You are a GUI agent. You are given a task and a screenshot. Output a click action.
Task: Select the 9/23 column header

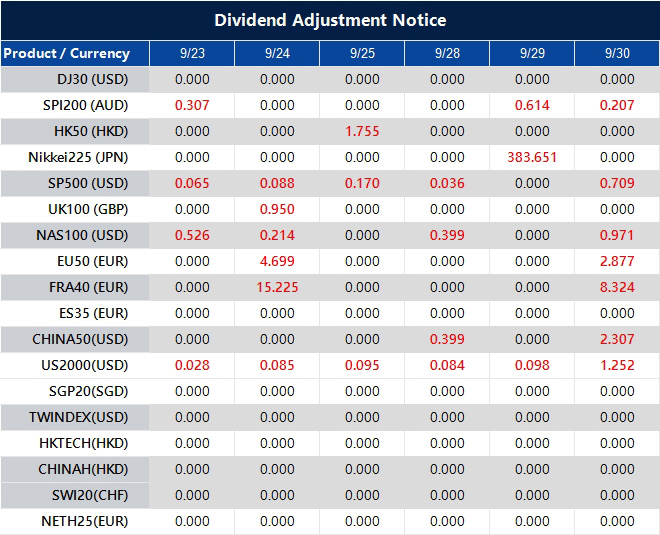point(192,53)
